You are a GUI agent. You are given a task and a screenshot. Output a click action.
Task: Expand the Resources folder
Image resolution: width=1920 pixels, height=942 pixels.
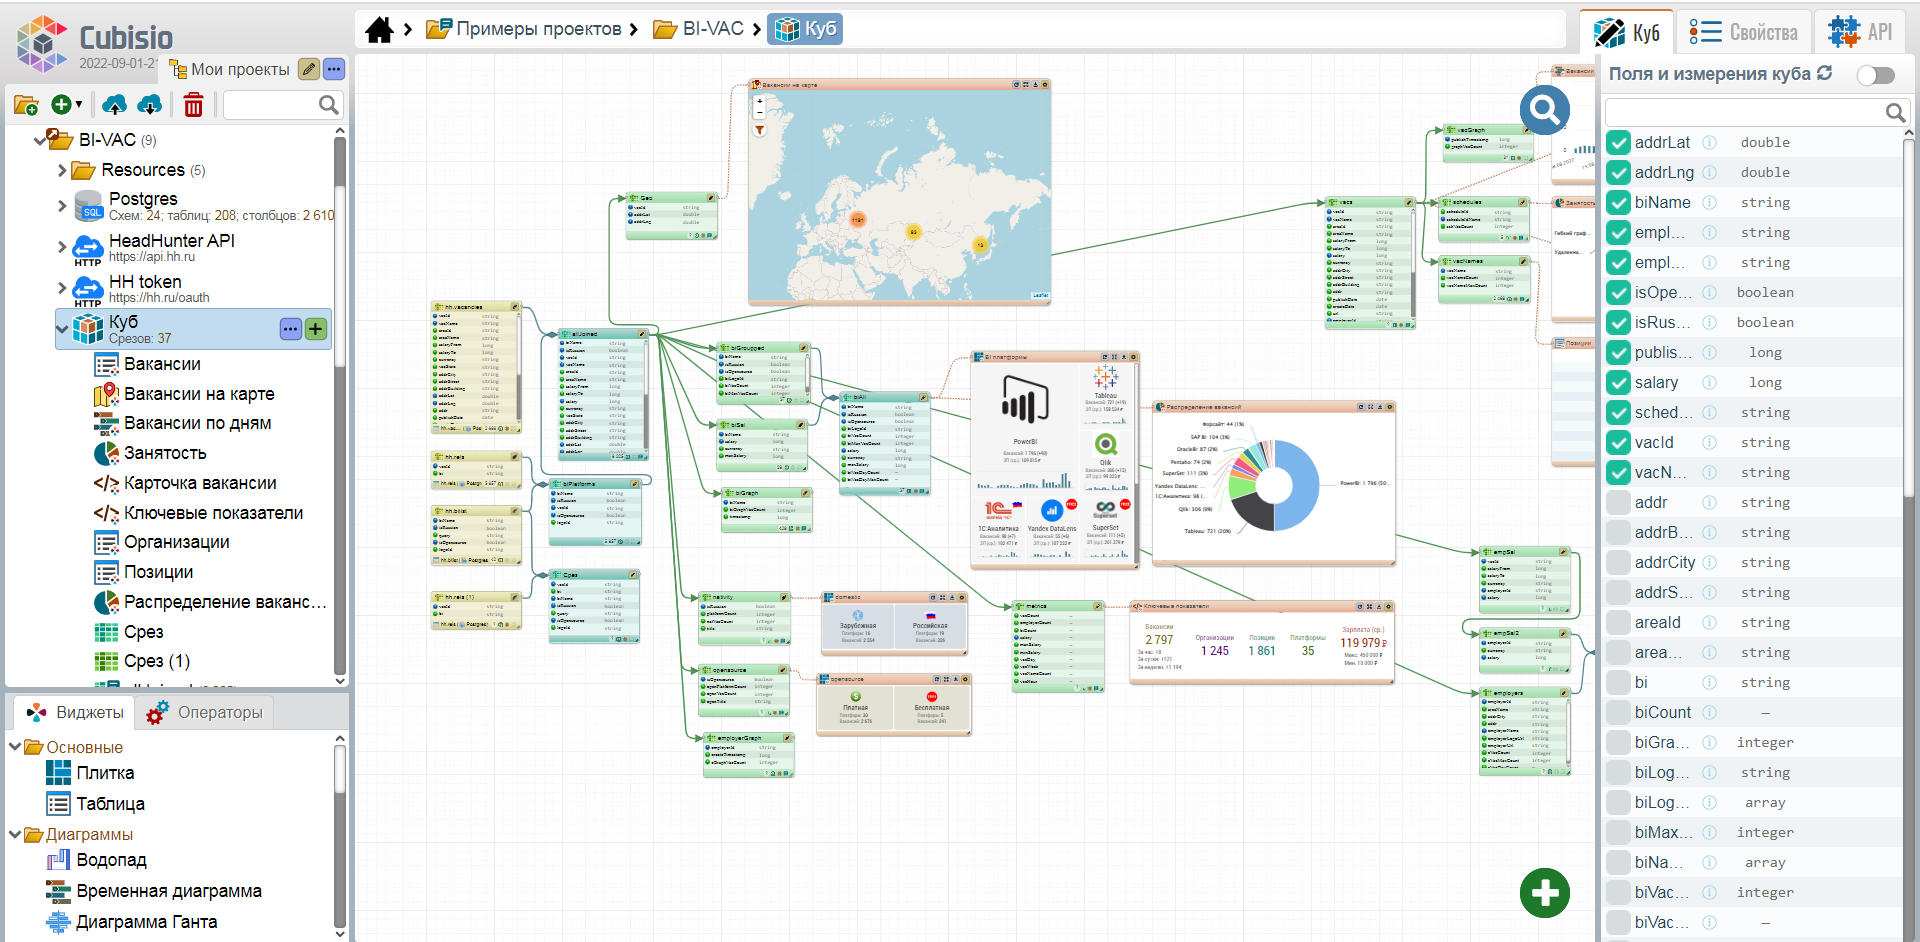tap(62, 171)
